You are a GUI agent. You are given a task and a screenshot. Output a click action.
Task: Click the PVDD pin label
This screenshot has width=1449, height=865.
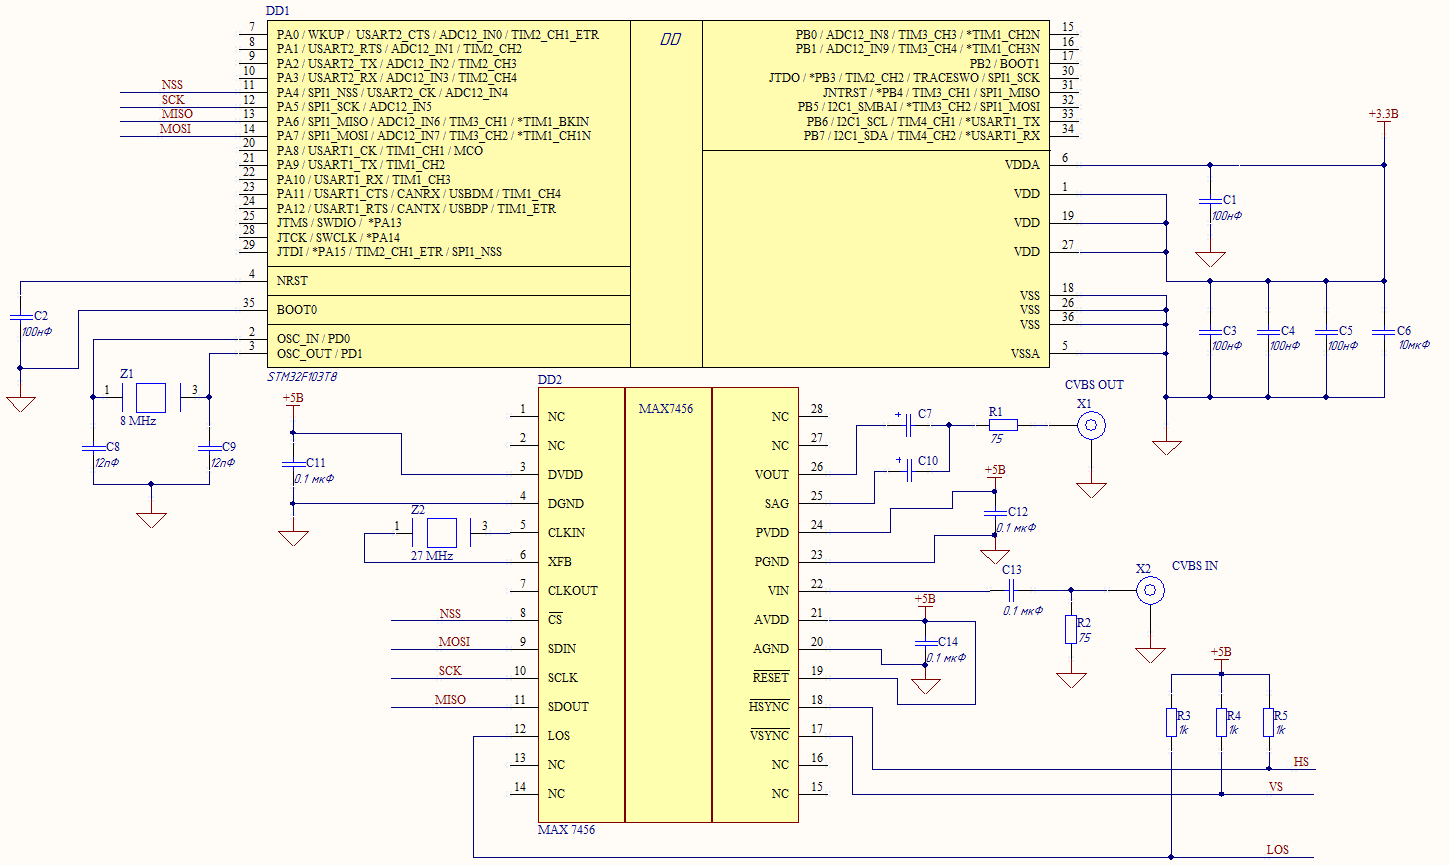772,533
